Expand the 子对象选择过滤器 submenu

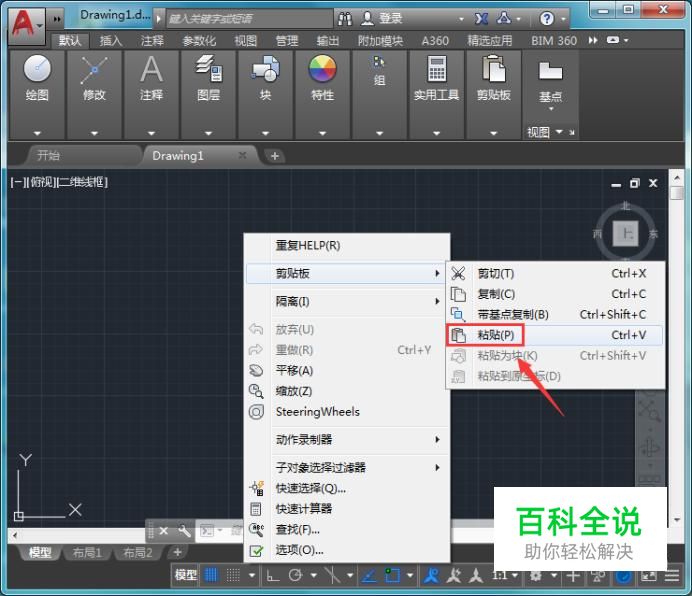click(x=347, y=468)
